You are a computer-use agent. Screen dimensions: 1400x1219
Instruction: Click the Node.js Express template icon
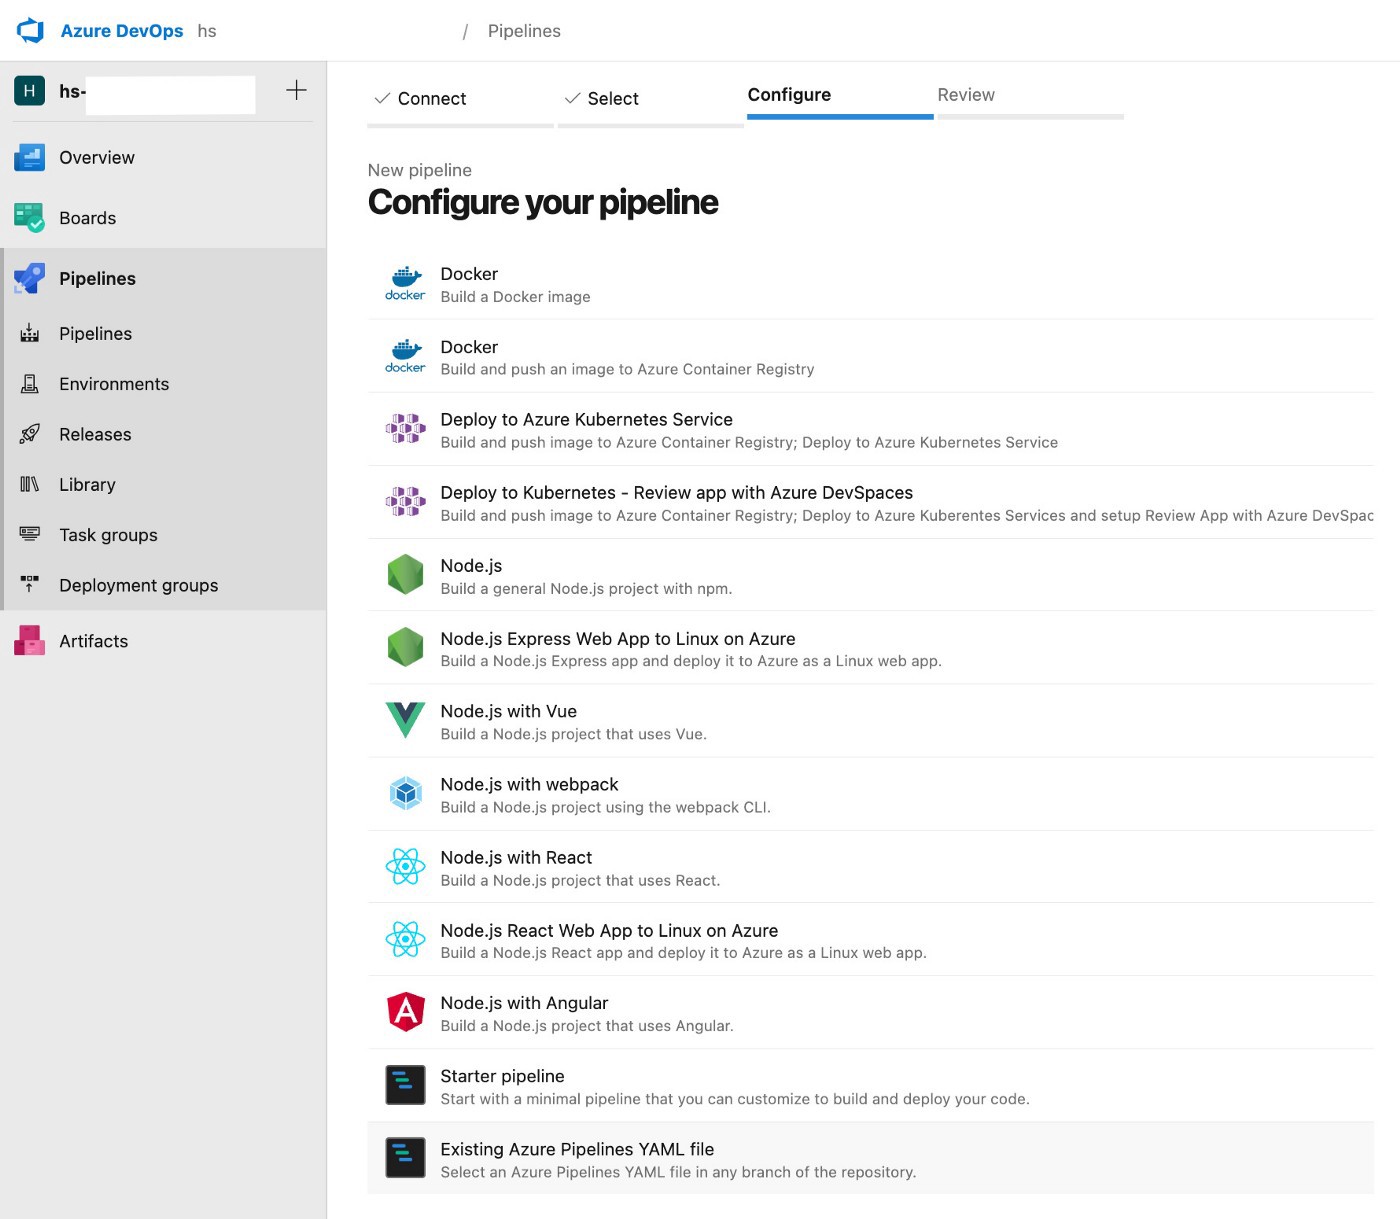click(x=405, y=647)
